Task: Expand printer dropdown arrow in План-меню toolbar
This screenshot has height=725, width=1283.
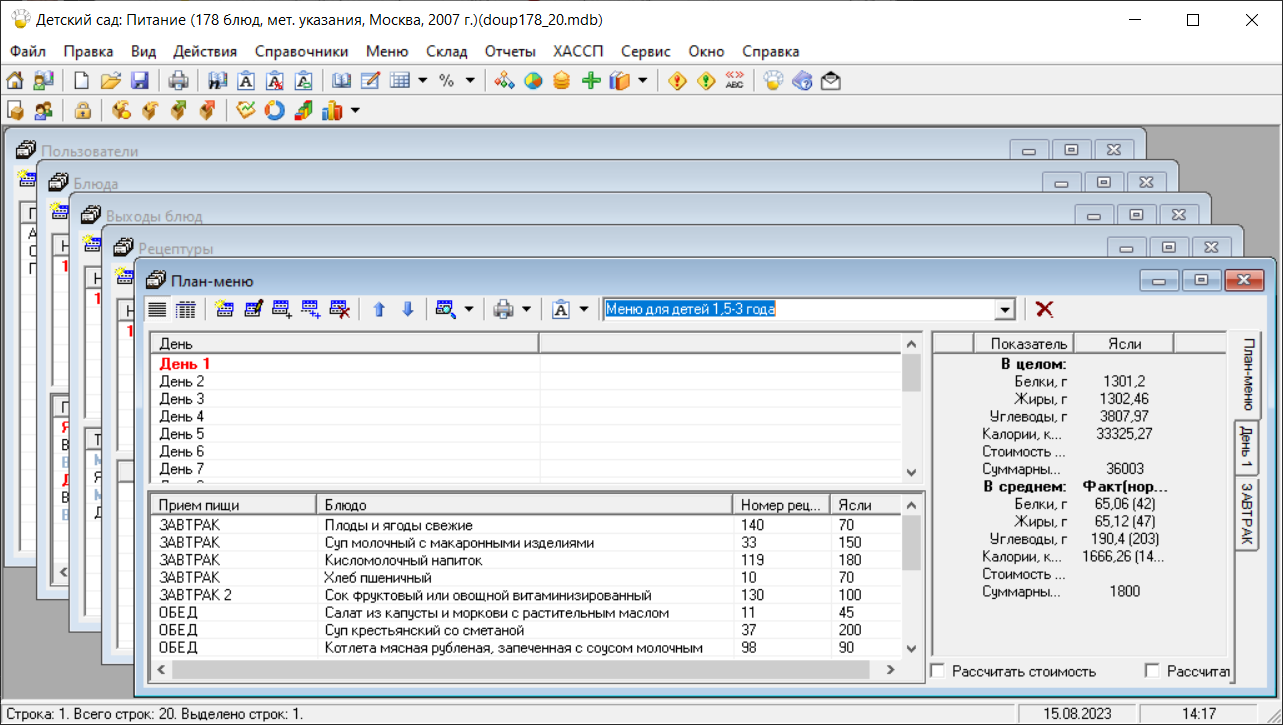Action: (526, 310)
